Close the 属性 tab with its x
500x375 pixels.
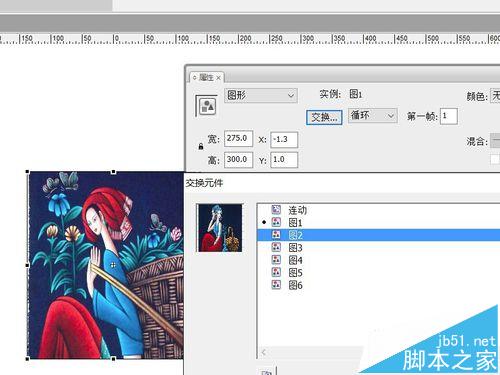pos(218,78)
